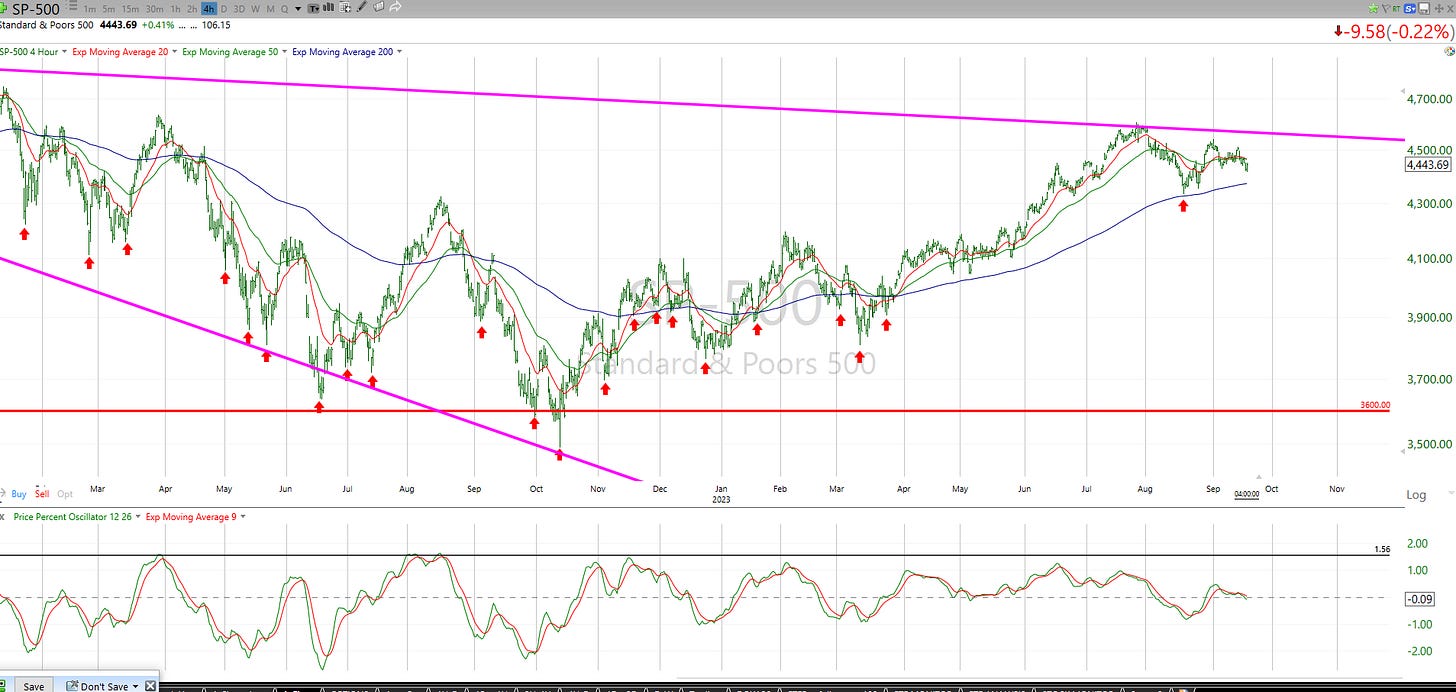The image size is (1456, 692).
Task: Switch to 3D timeframe
Action: pyautogui.click(x=239, y=9)
